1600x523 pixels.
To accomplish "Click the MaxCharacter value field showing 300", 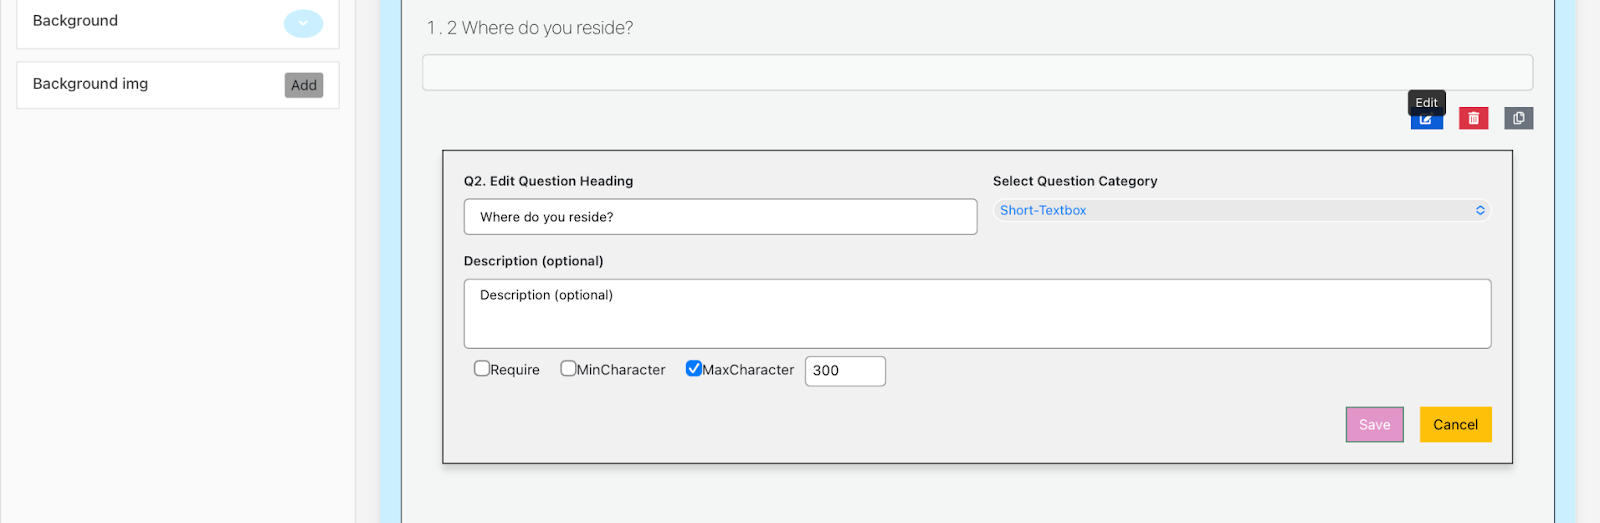I will [x=845, y=371].
